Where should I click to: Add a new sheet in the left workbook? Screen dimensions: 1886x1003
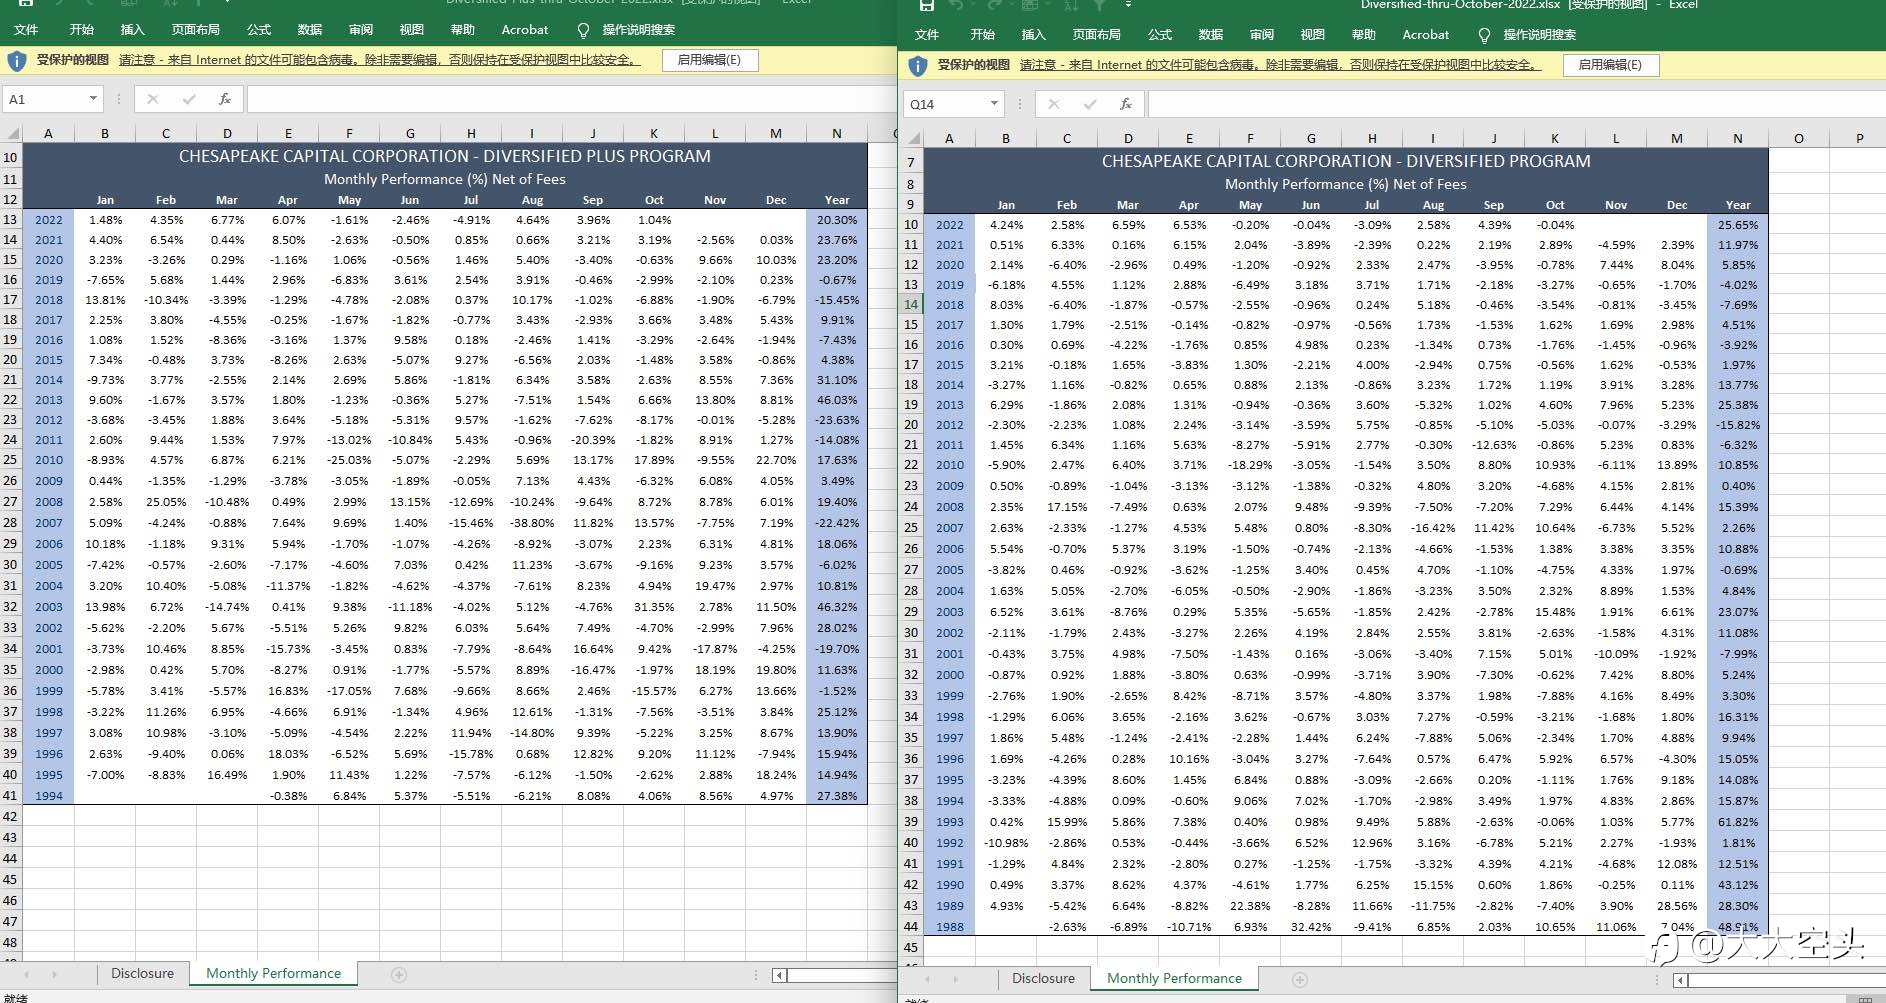coord(399,974)
